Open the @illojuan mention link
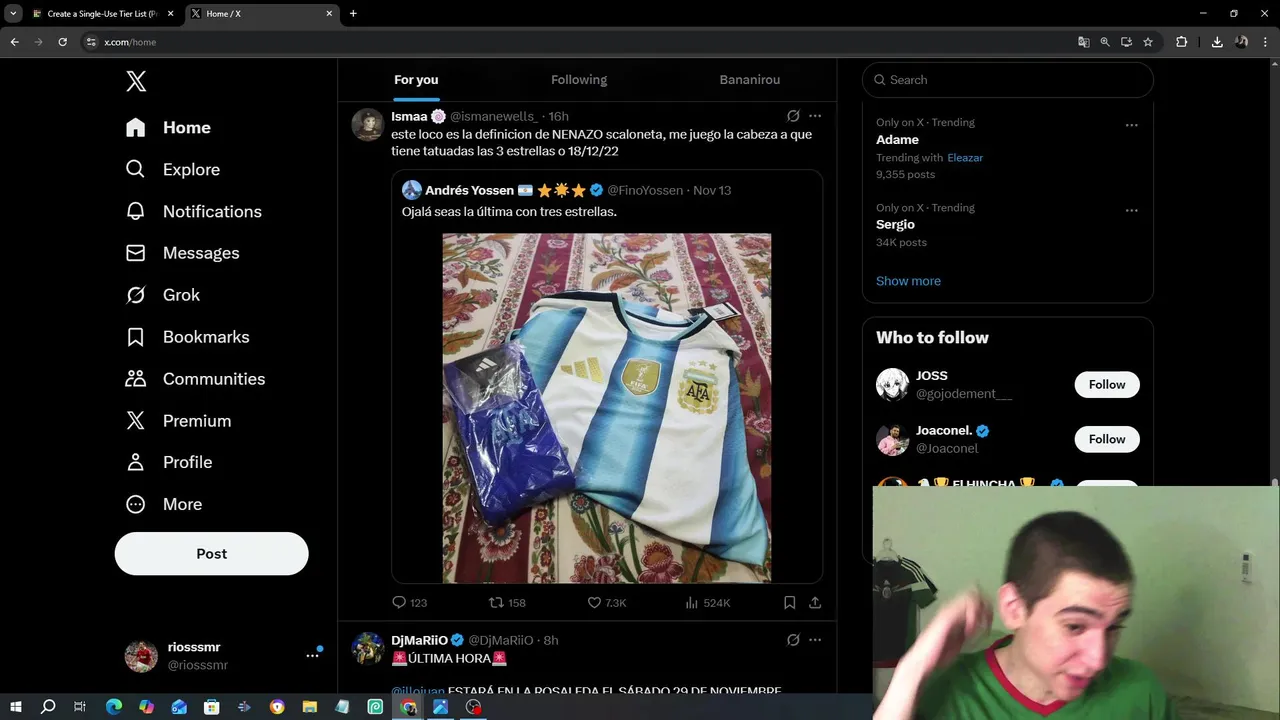This screenshot has height=720, width=1280. [417, 690]
